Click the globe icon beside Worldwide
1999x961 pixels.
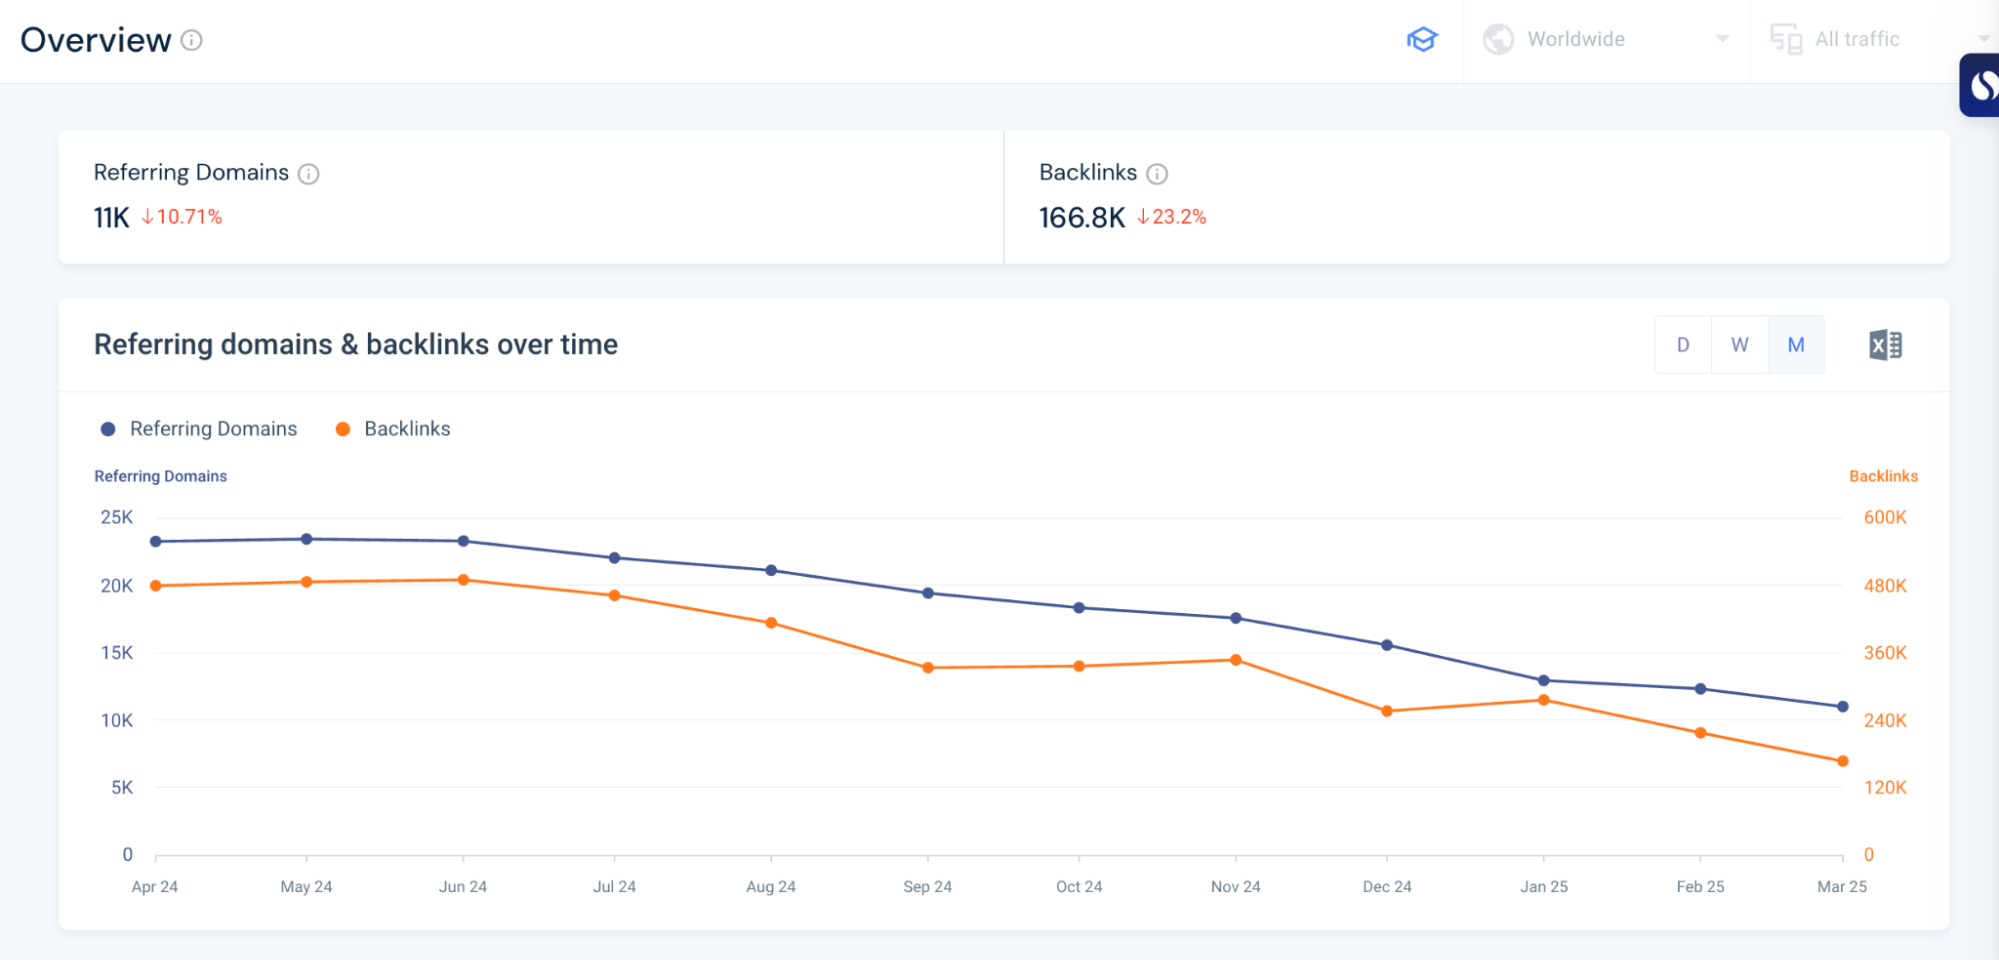point(1497,39)
